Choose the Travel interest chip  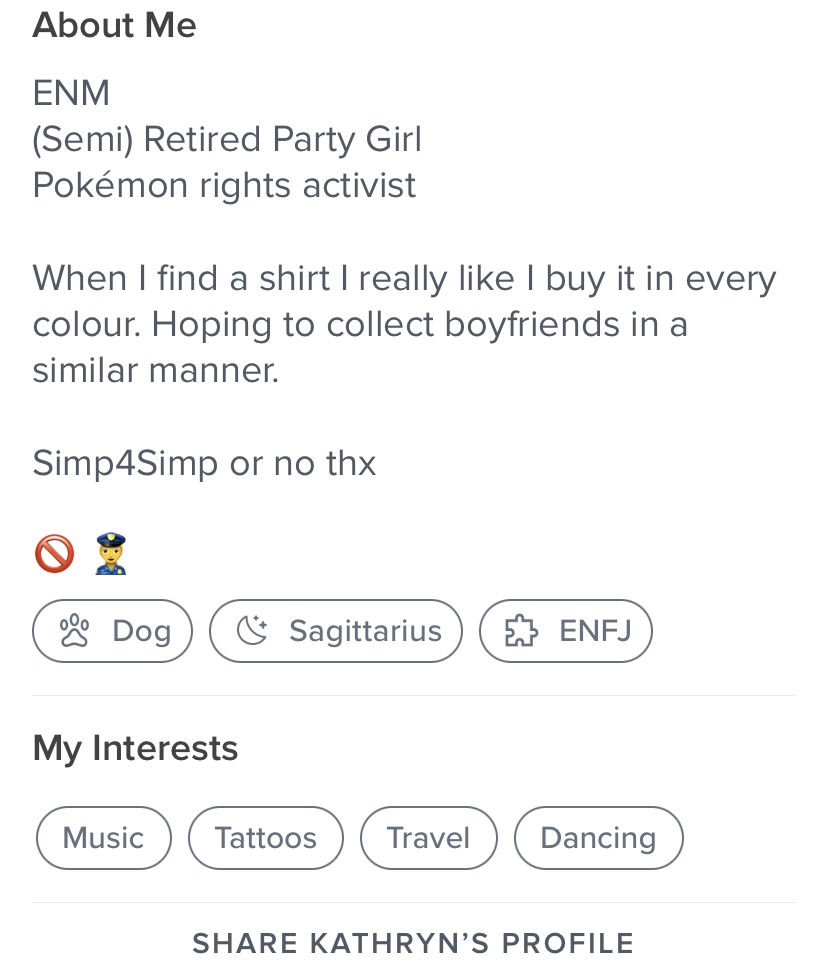coord(429,838)
